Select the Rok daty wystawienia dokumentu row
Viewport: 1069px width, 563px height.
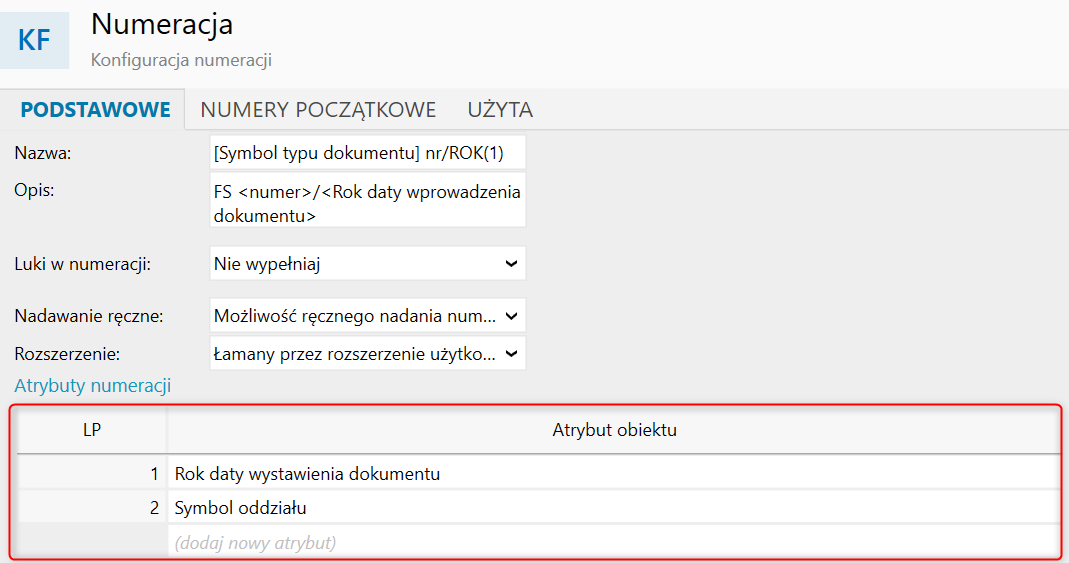[x=614, y=474]
